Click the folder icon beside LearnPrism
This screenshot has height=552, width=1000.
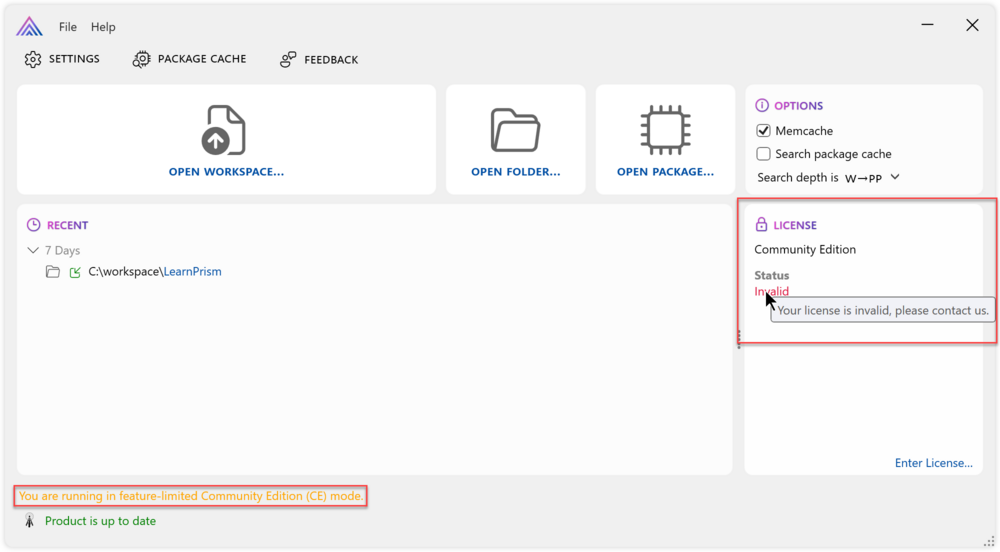pyautogui.click(x=53, y=272)
